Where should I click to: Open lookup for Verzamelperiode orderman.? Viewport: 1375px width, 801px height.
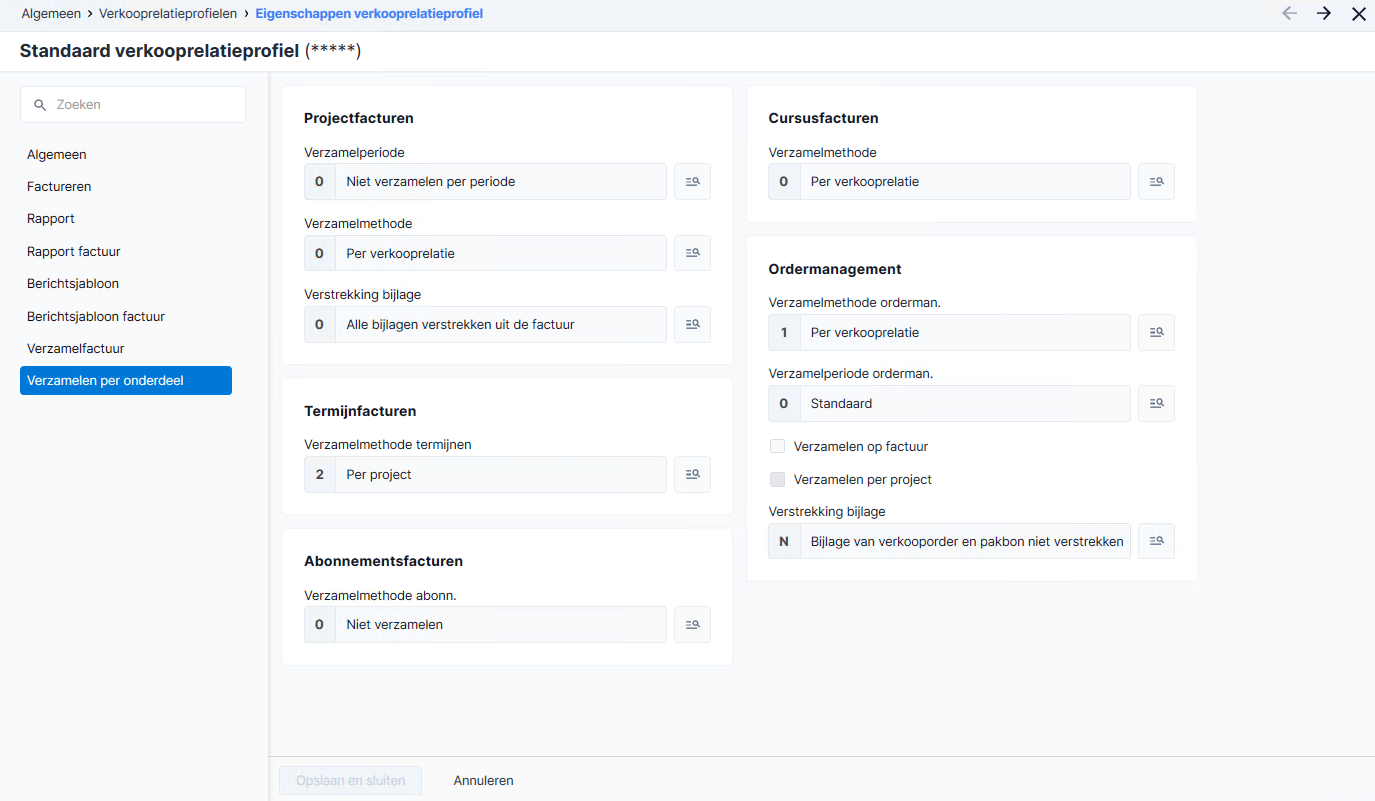[1156, 403]
